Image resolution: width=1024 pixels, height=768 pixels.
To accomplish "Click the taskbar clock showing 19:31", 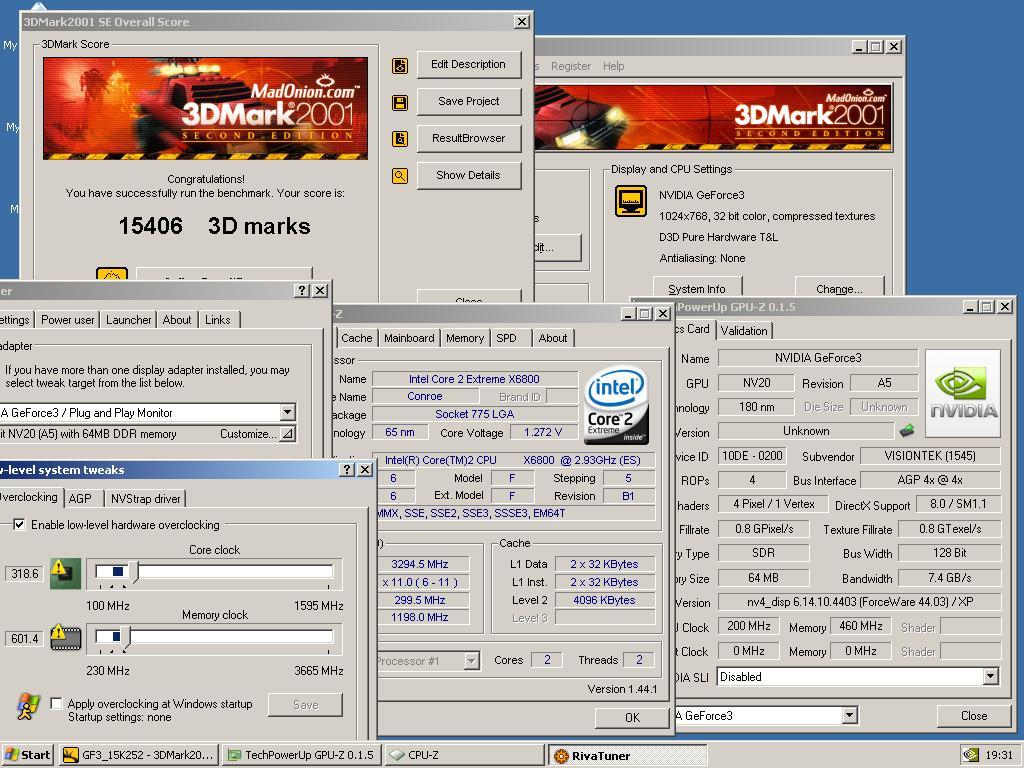I will tap(999, 755).
